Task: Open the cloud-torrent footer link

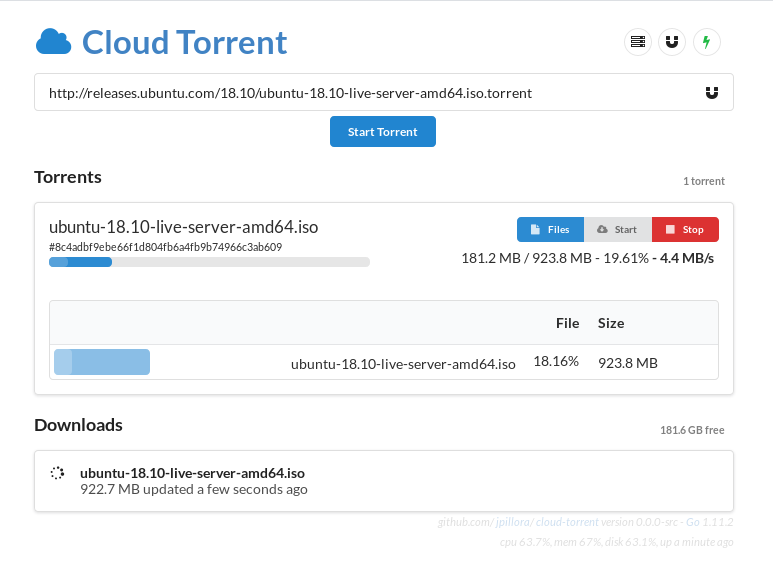Action: tap(567, 522)
